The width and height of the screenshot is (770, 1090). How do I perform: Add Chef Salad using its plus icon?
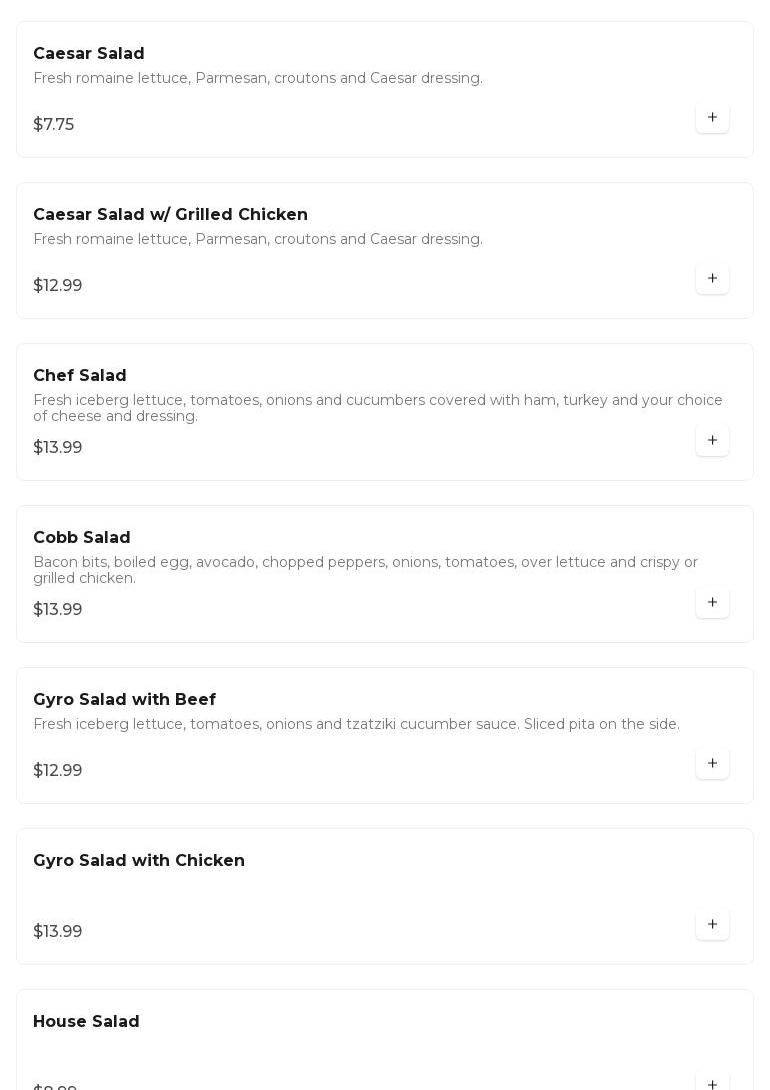pyautogui.click(x=712, y=441)
